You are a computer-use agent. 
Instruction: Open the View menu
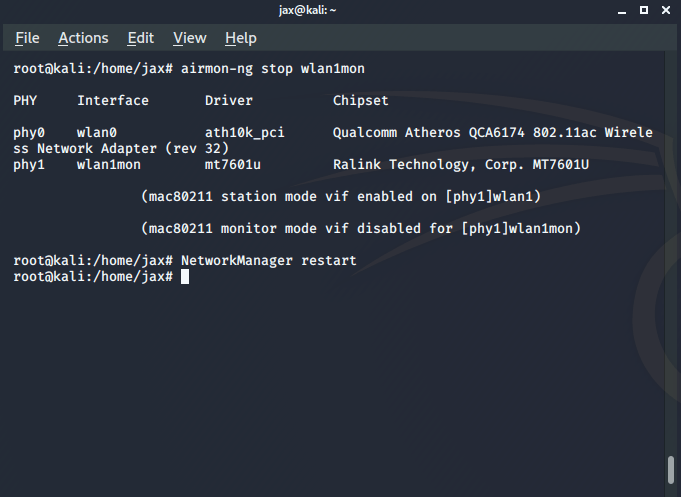pyautogui.click(x=189, y=38)
